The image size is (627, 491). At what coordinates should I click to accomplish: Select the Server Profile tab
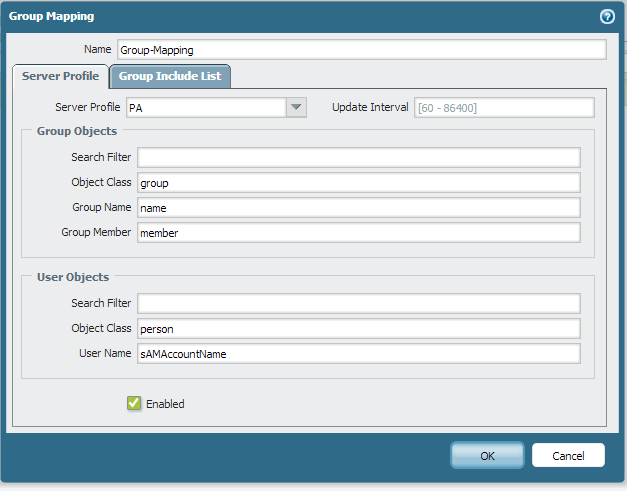click(61, 76)
